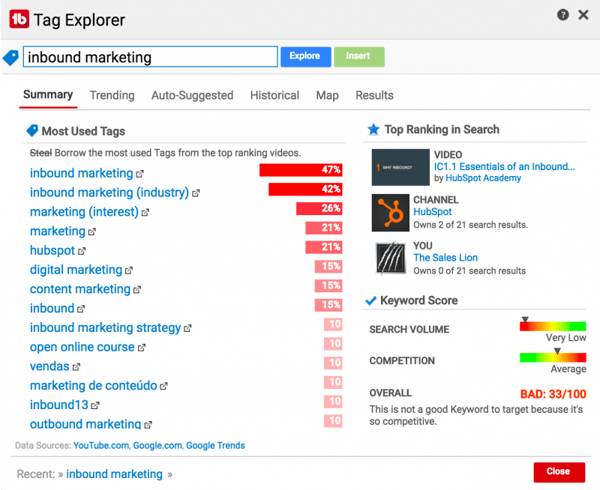Open external link icon next to marketing tag
Viewport: 600px width, 490px height.
click(91, 232)
